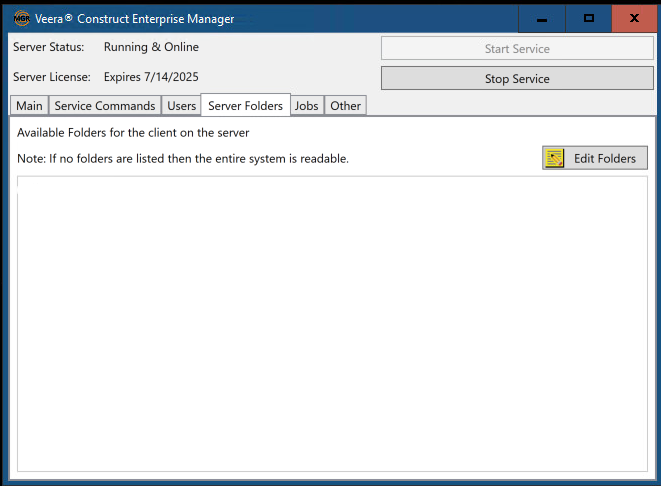Click the window title 'Veera Construct Enterprise Manager'

tap(134, 19)
